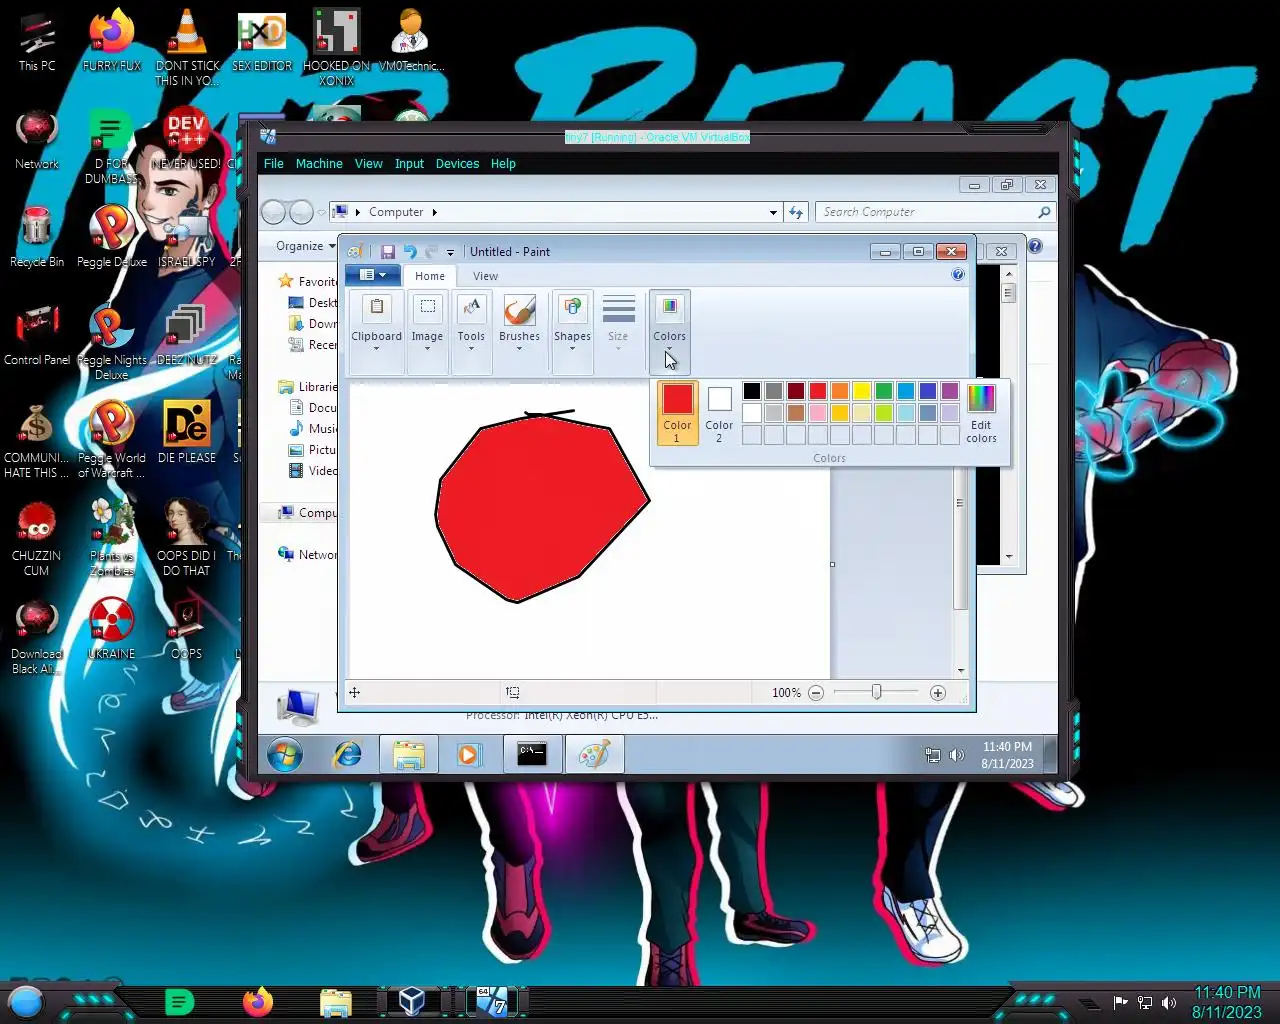Open Internet Explorer in VM taskbar
1280x1024 pixels.
pos(347,754)
